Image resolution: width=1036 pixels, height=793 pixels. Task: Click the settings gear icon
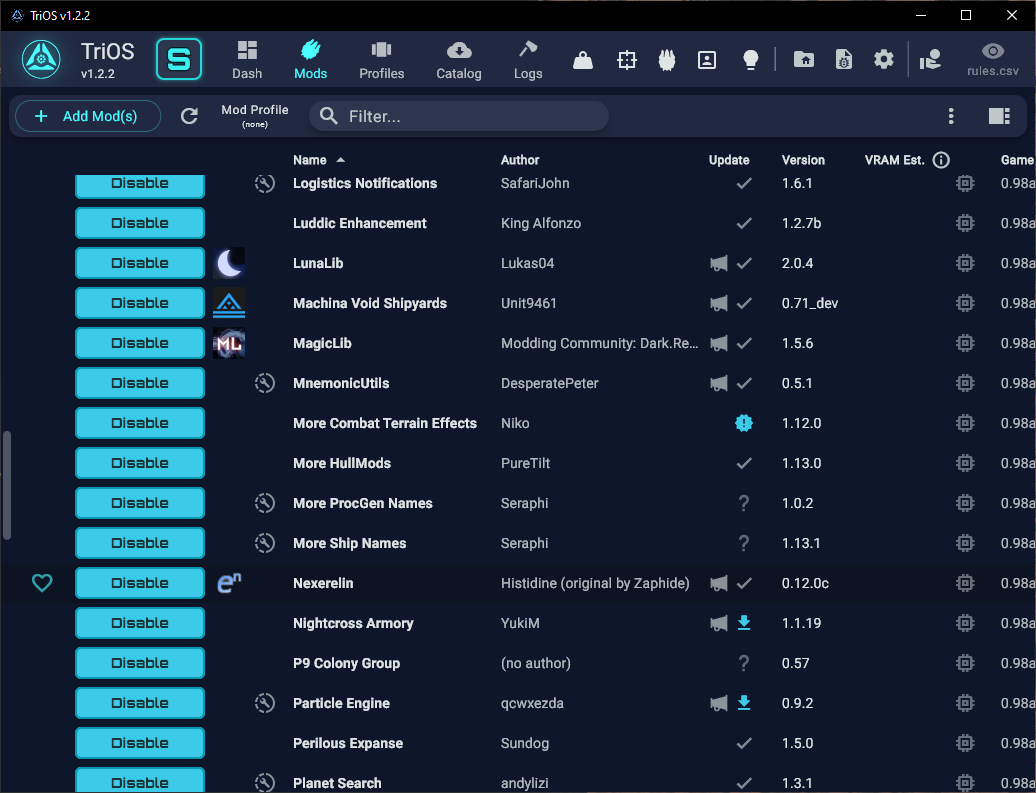click(883, 60)
